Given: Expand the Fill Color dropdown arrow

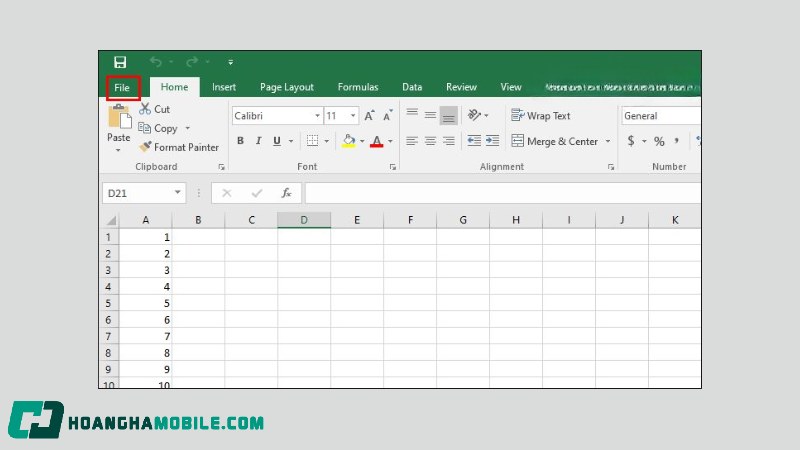Looking at the screenshot, I should [x=362, y=141].
